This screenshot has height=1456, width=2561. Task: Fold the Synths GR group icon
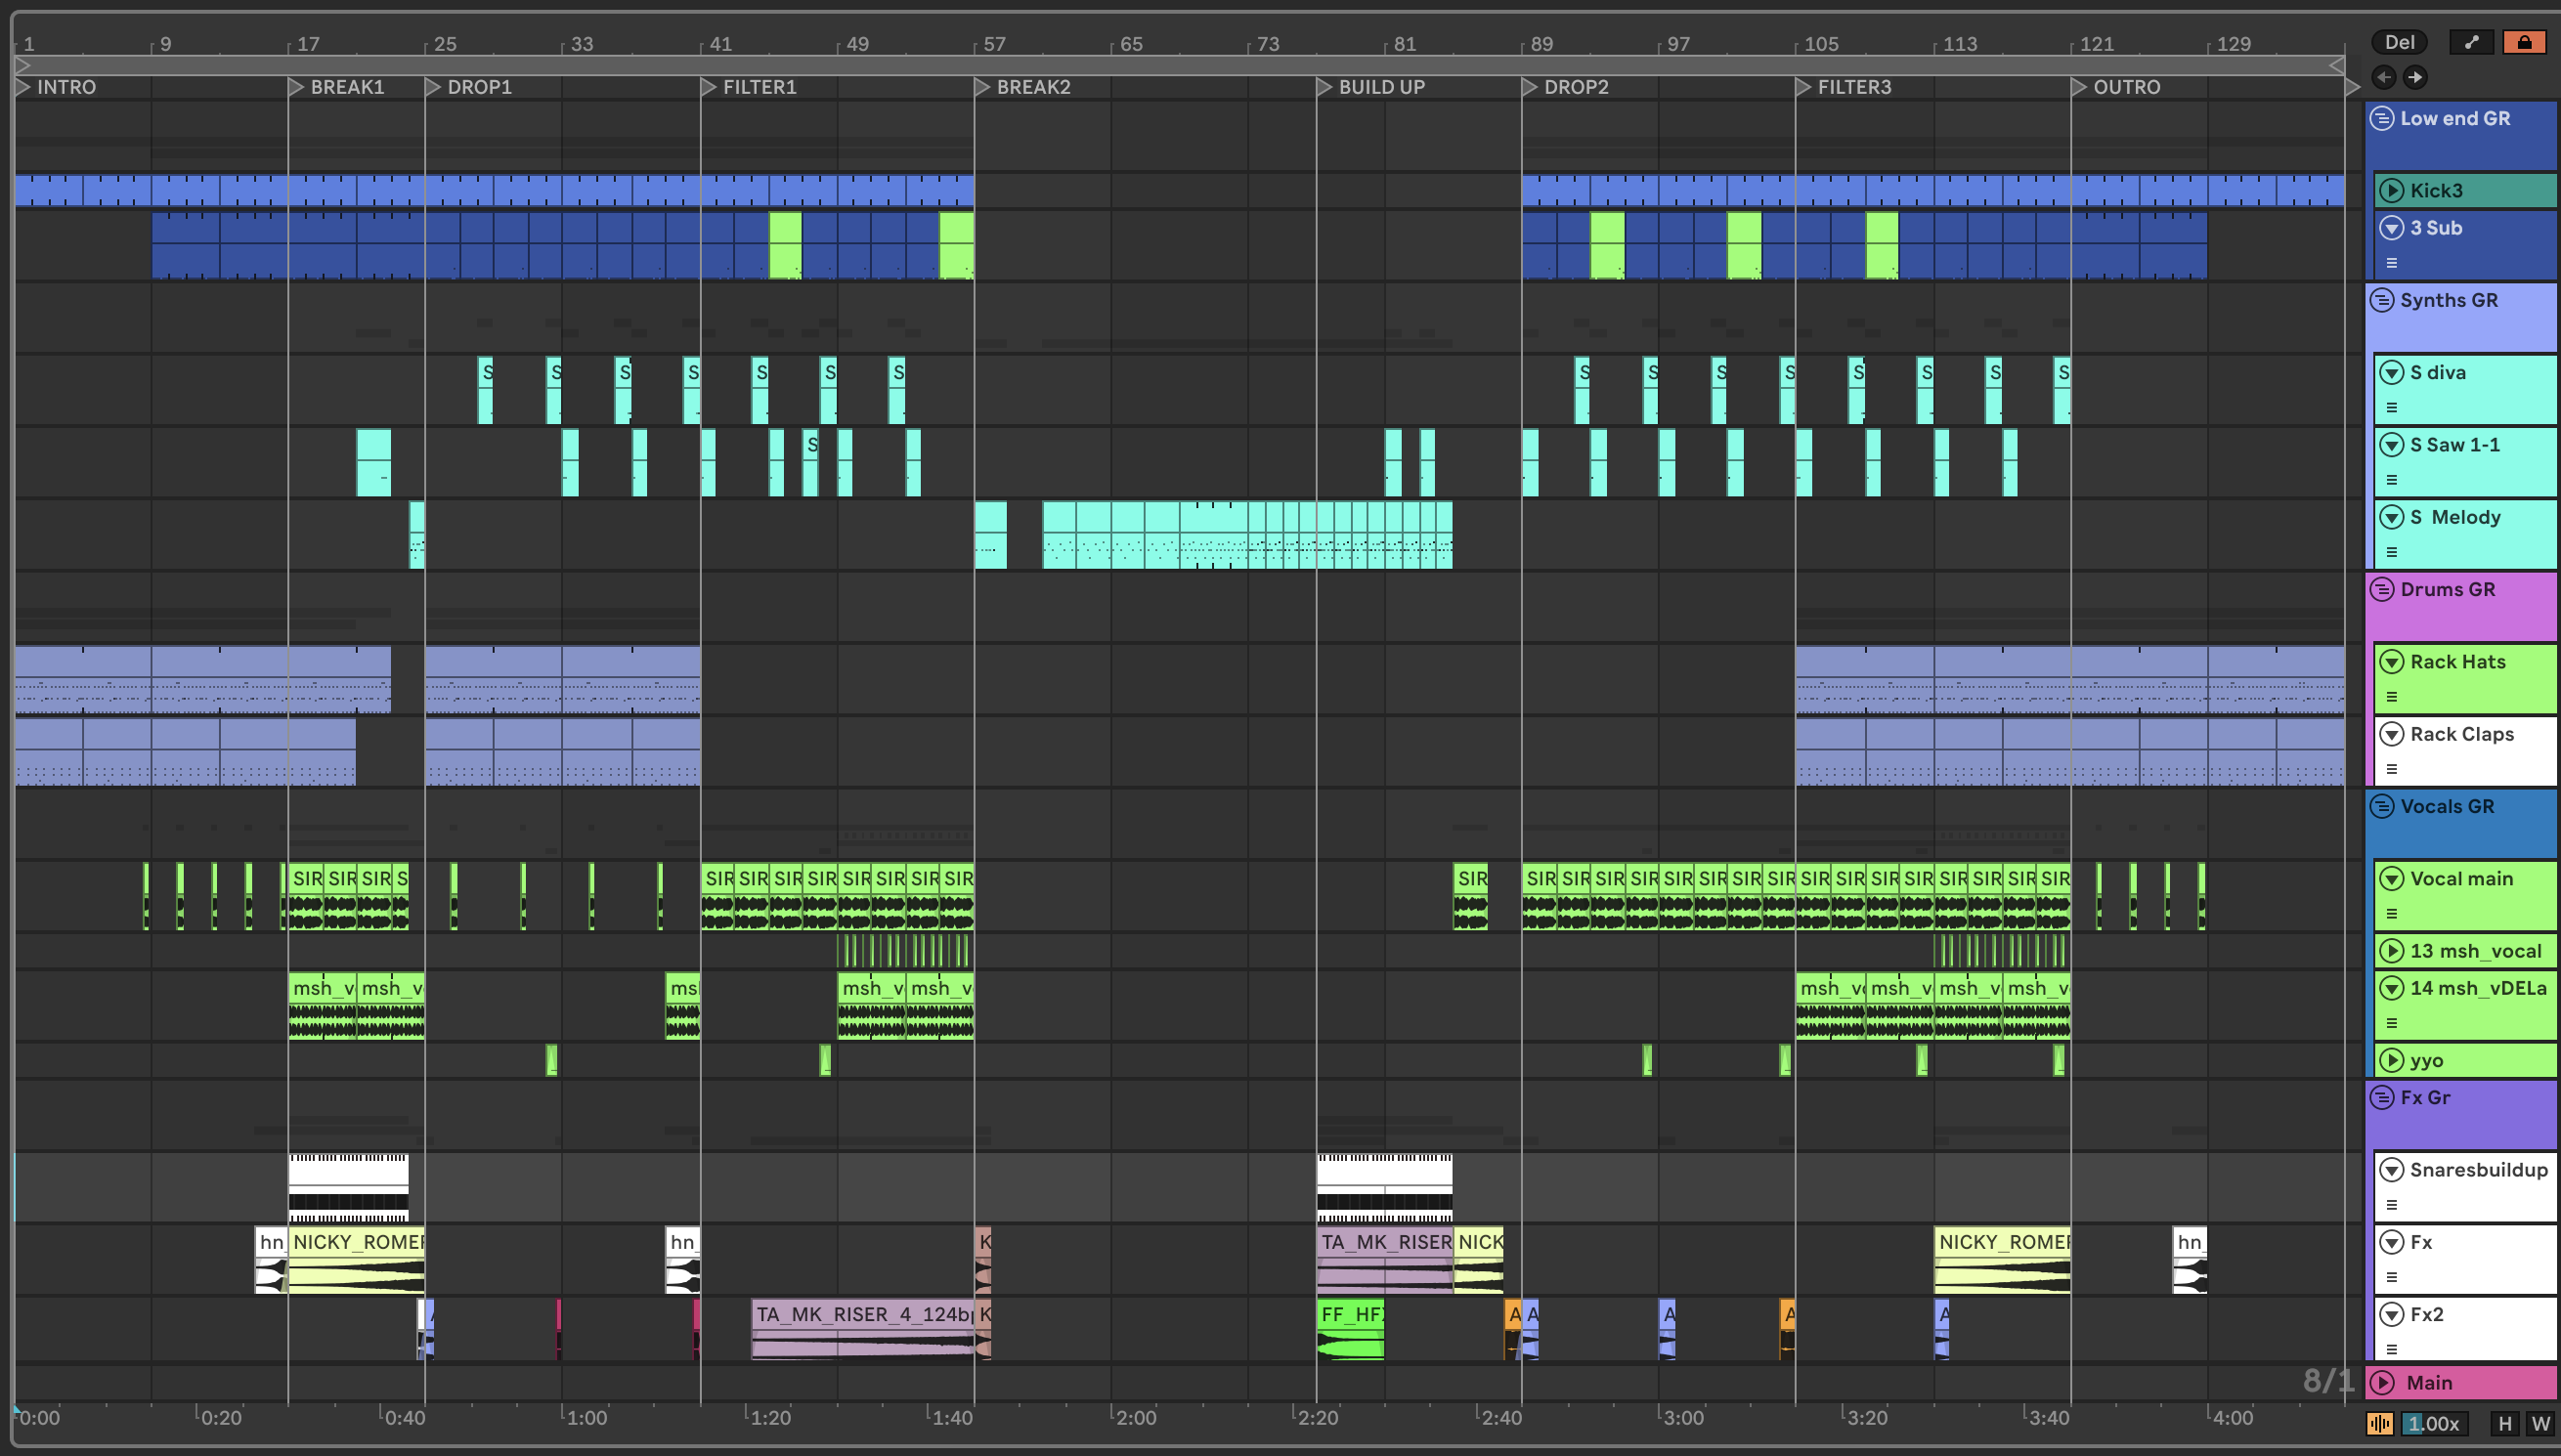click(x=2382, y=300)
